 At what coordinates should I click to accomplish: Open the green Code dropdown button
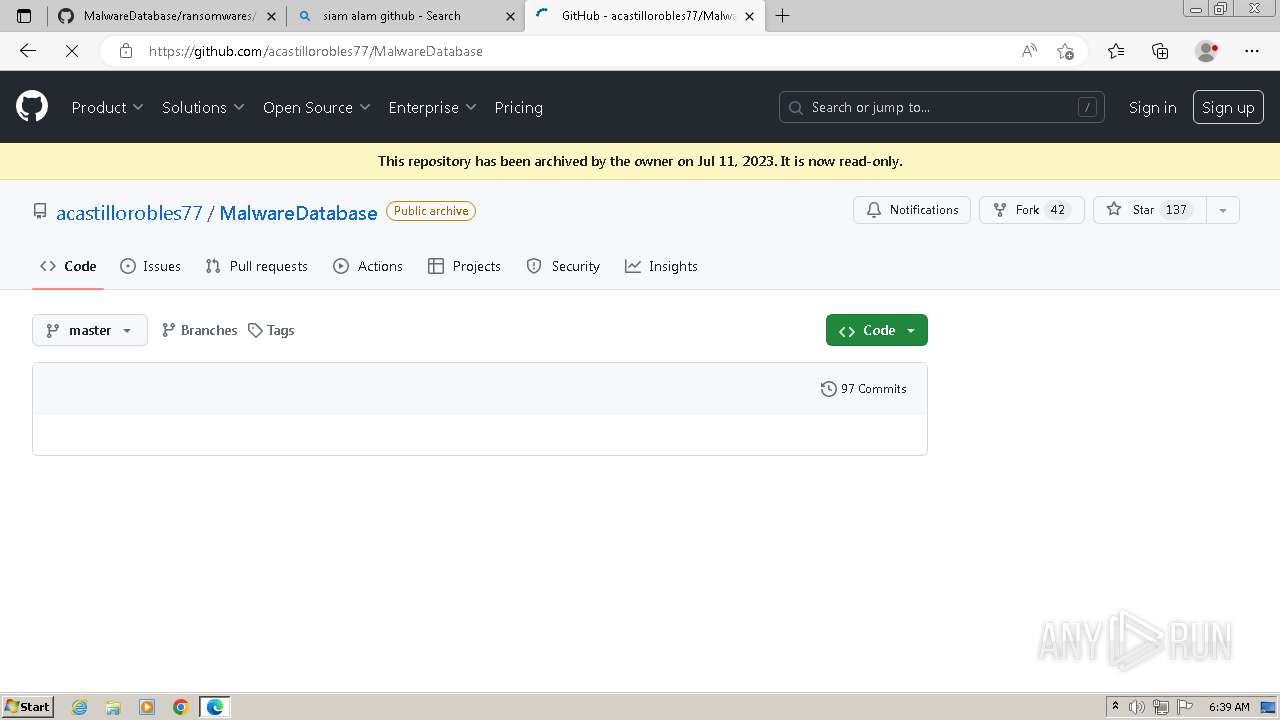pos(877,330)
